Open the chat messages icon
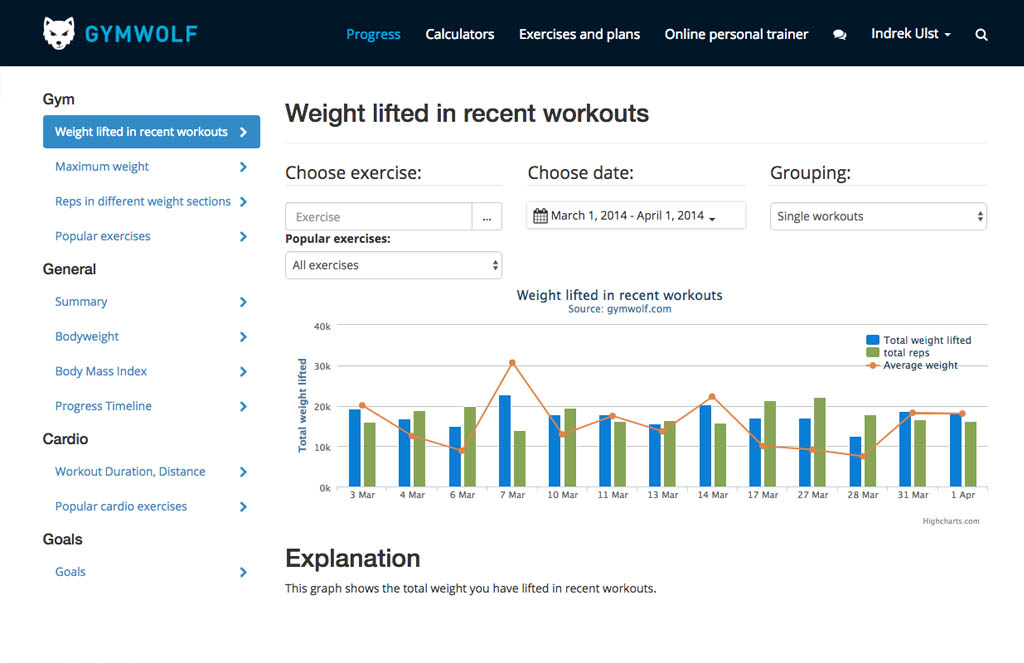This screenshot has height=663, width=1024. pyautogui.click(x=839, y=34)
